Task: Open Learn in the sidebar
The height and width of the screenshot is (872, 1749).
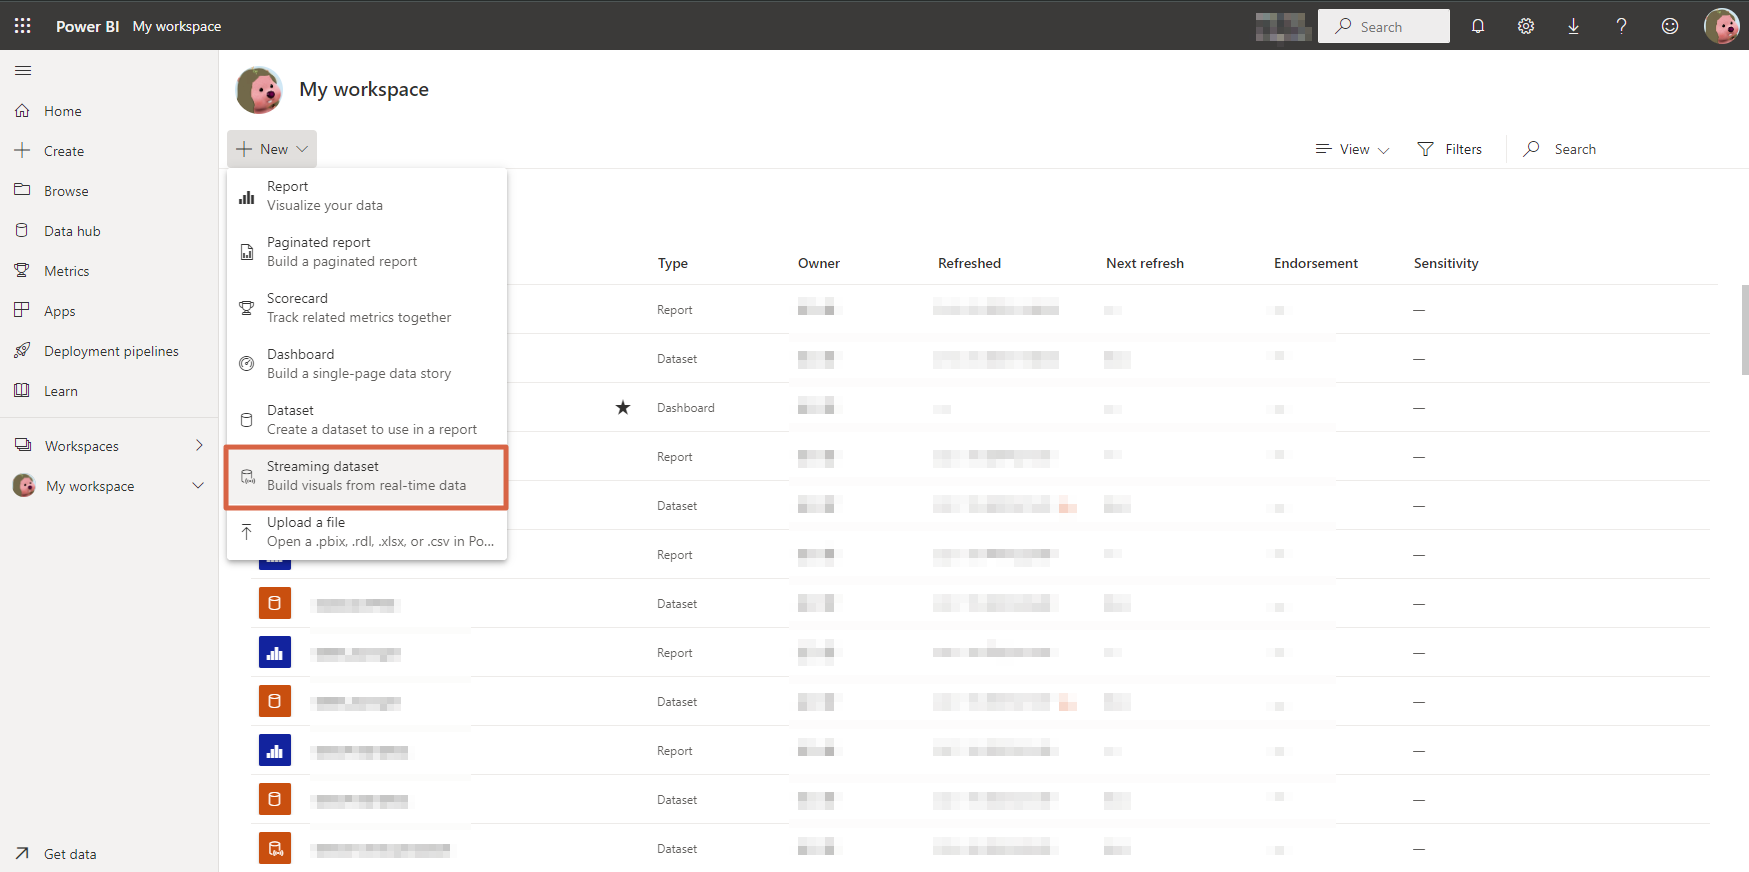Action: [x=109, y=391]
